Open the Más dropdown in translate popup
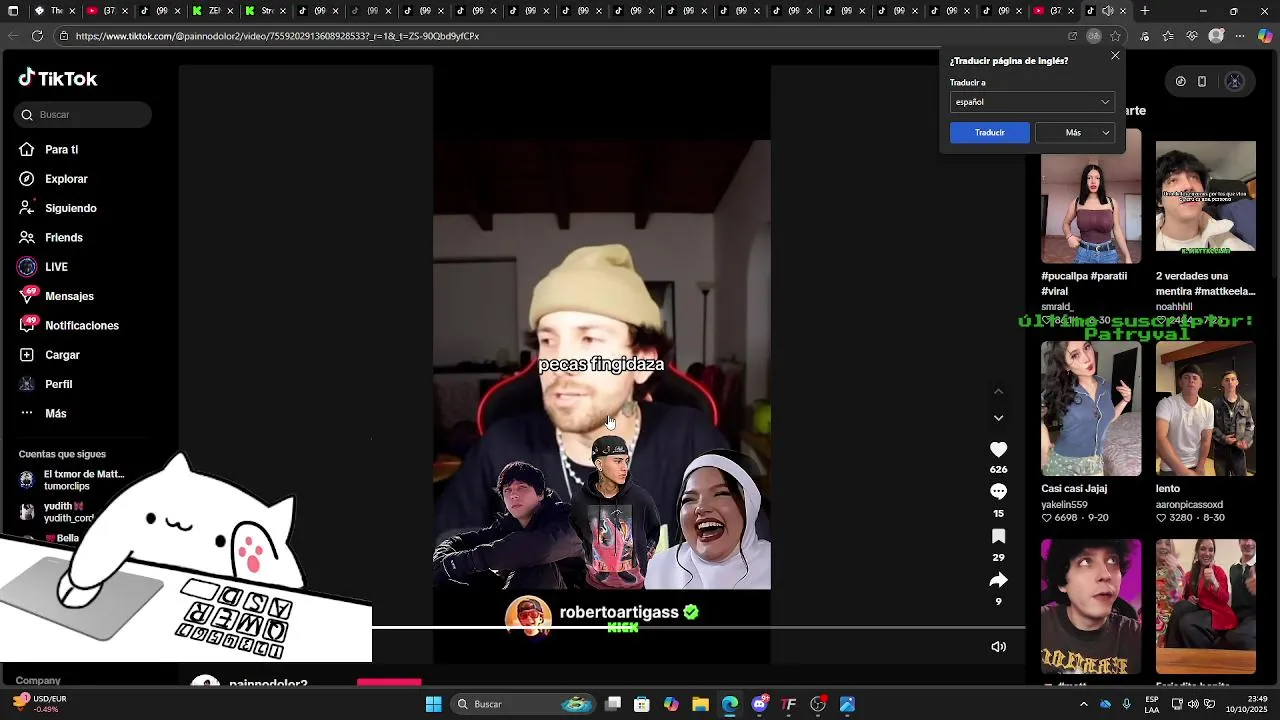 pyautogui.click(x=1075, y=133)
